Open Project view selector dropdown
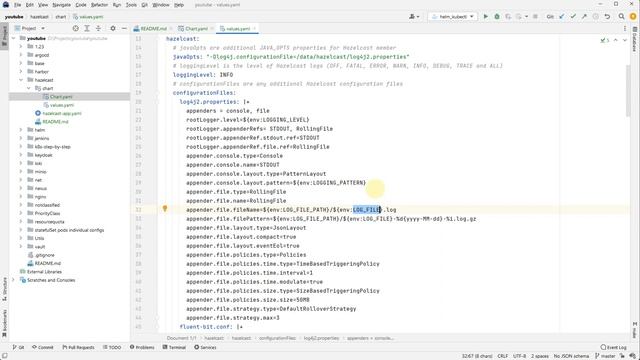The width and height of the screenshot is (640, 360). tap(29, 28)
